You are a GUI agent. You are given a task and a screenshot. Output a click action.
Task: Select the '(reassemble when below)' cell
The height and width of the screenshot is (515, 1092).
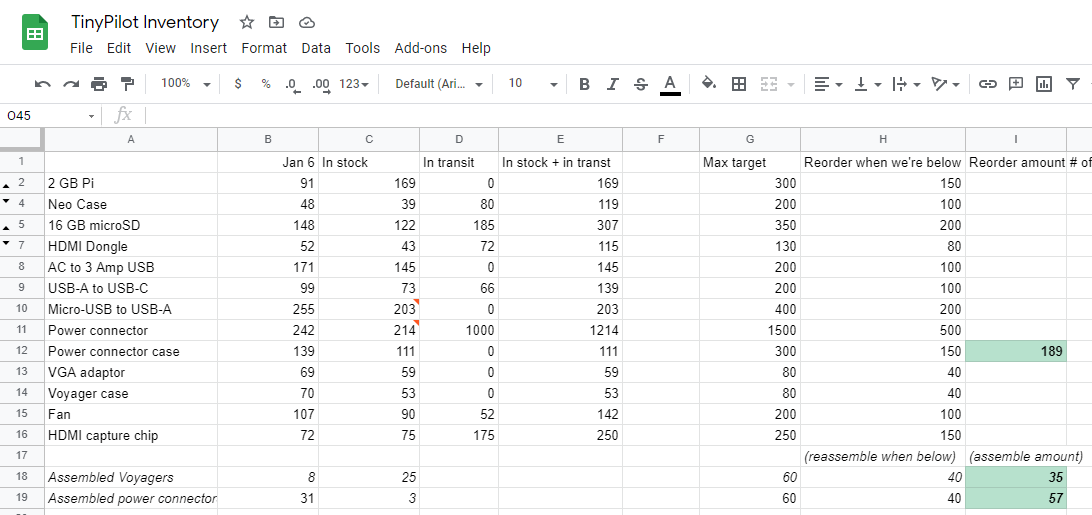883,456
